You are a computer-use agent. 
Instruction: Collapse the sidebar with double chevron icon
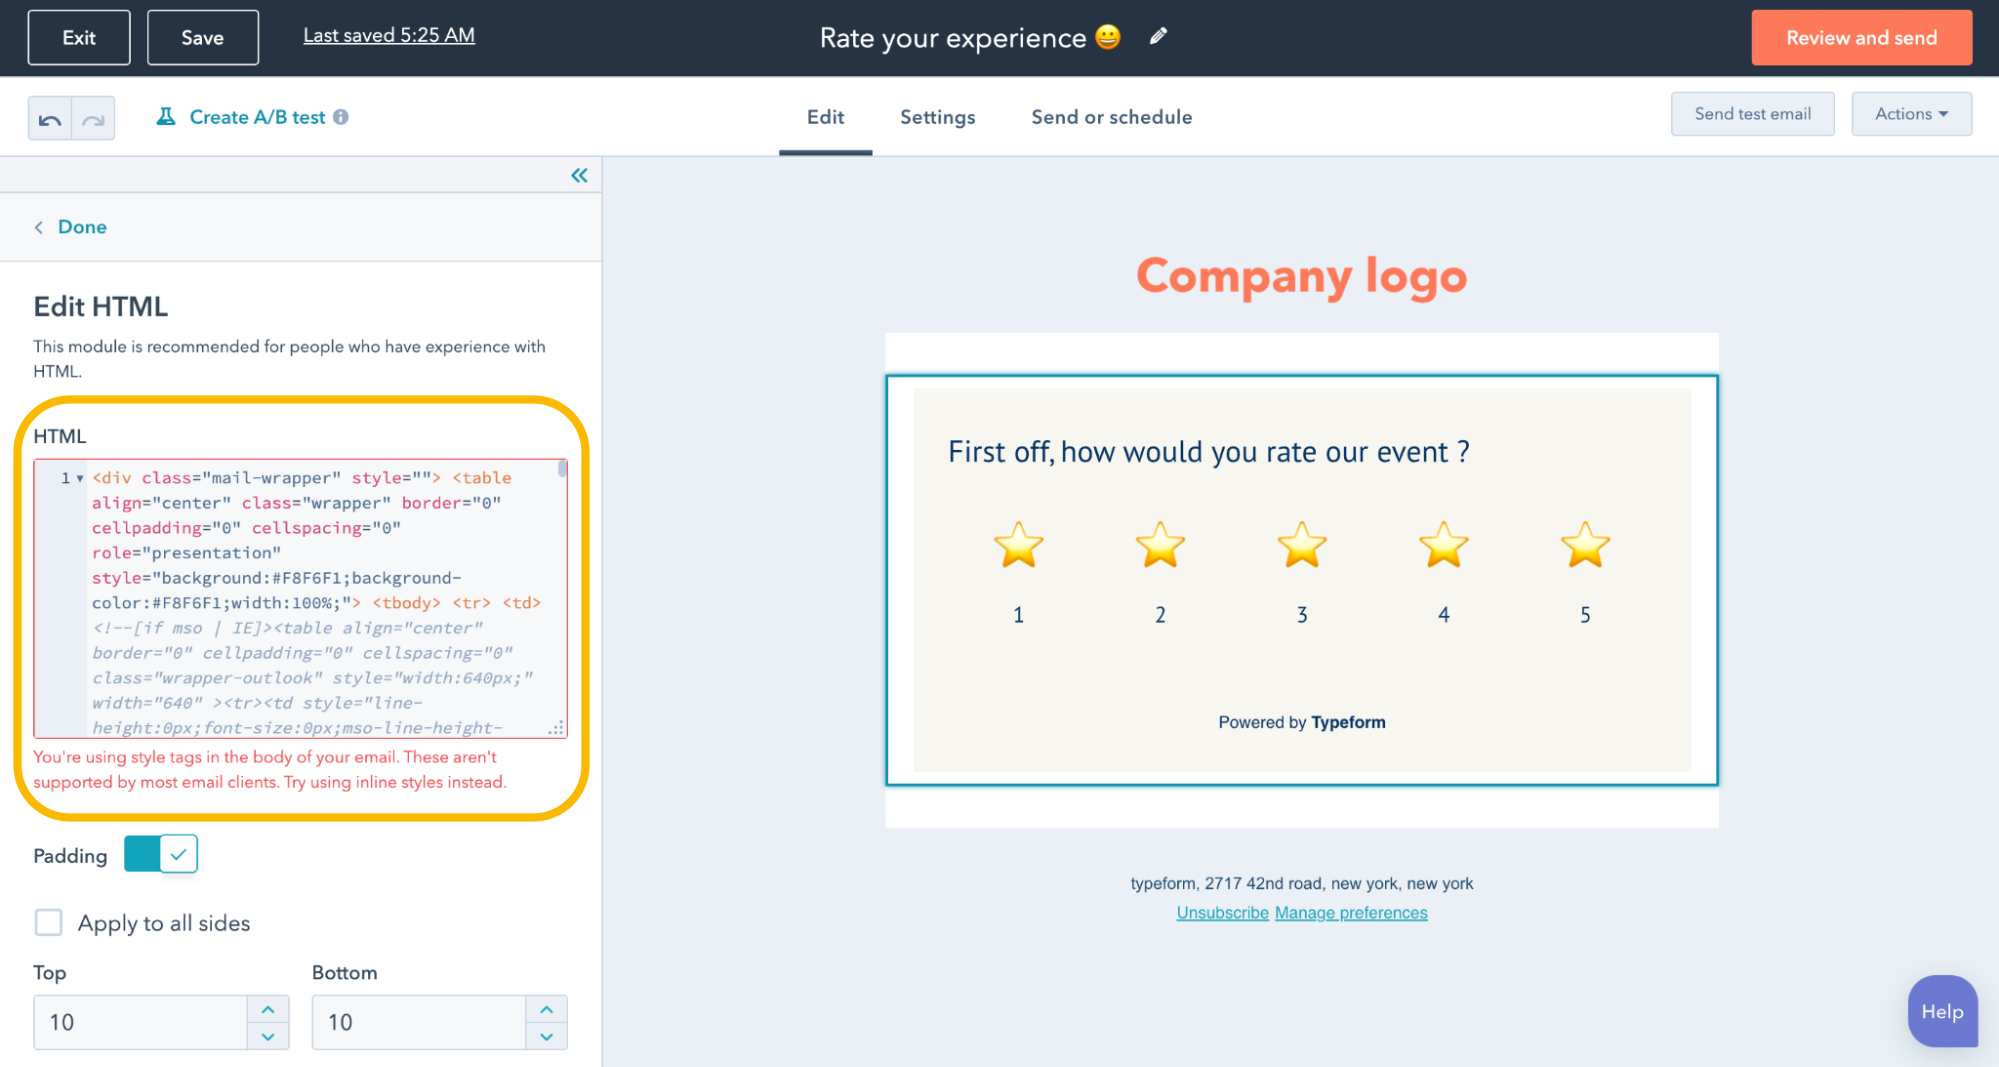[579, 176]
